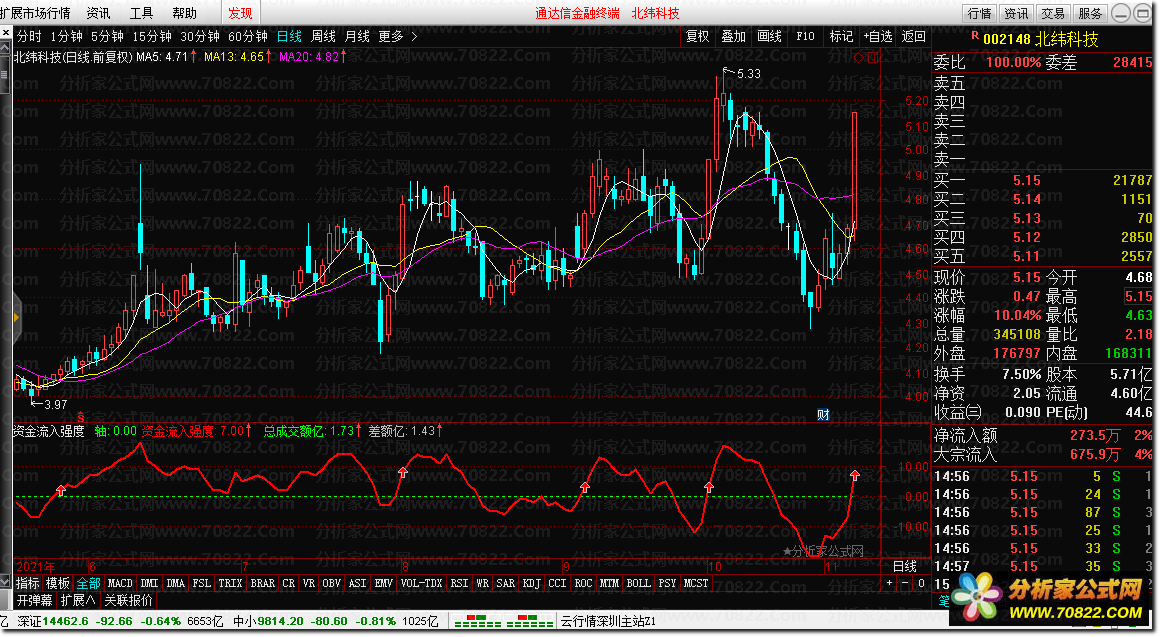Screen dimensions: 1161x637
Task: Click the 财 finance marker on the chart
Action: (823, 415)
